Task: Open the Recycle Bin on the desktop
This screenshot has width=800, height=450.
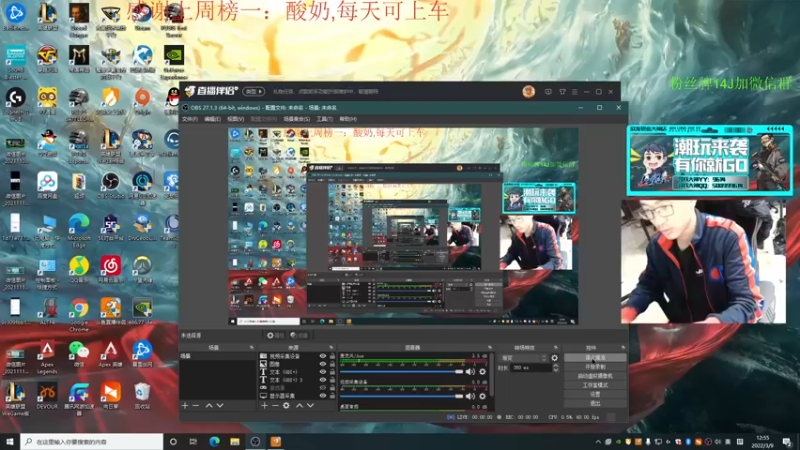Action: coord(142,396)
